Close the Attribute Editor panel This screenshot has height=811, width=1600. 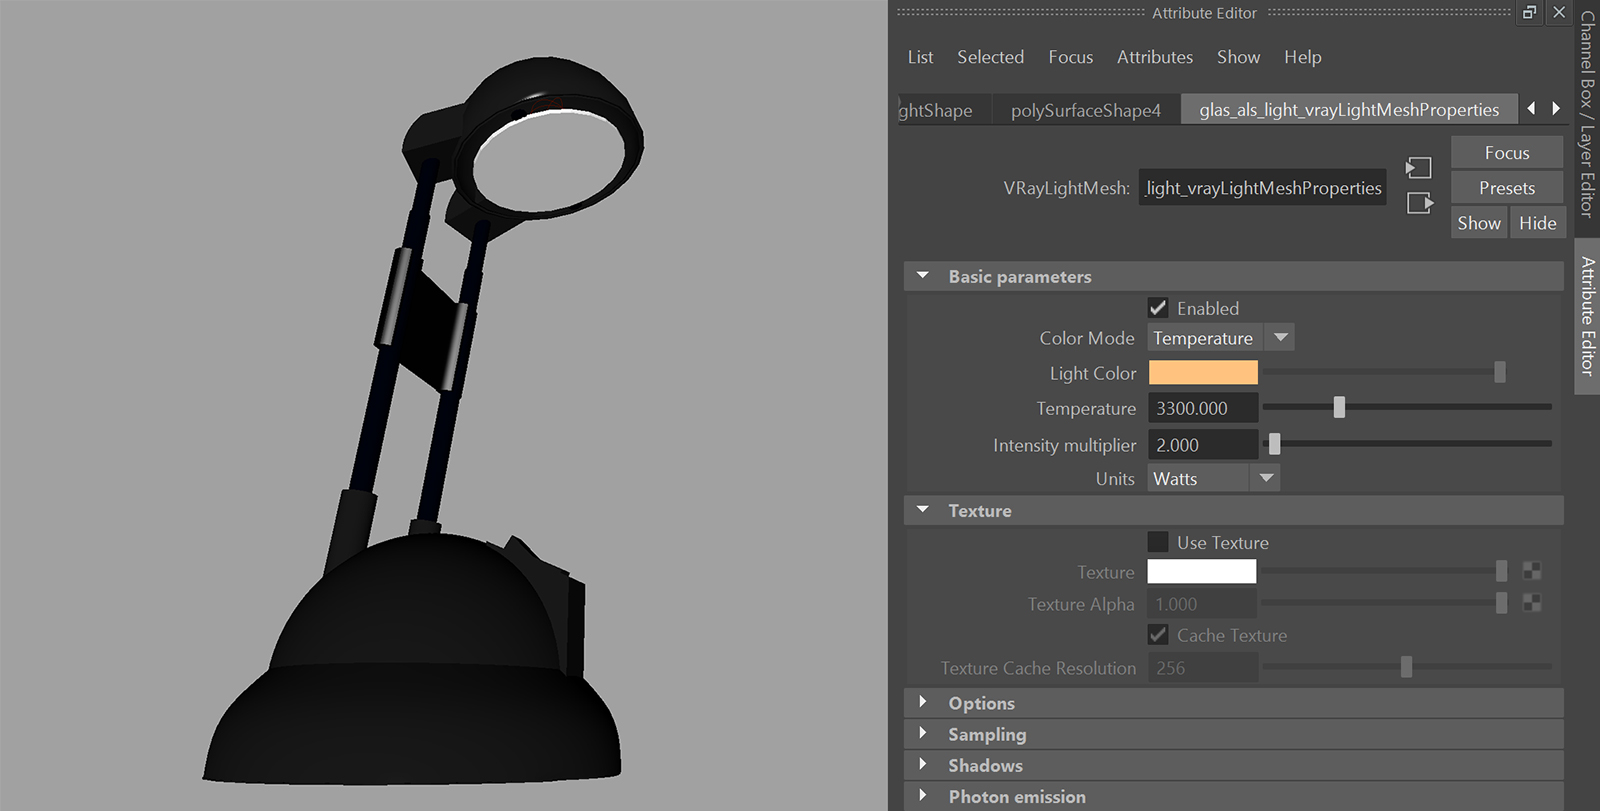(x=1559, y=13)
